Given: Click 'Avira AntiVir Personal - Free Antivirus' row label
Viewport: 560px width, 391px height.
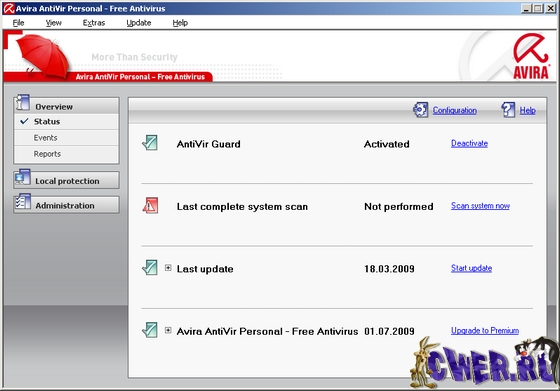Looking at the screenshot, I should coord(267,331).
